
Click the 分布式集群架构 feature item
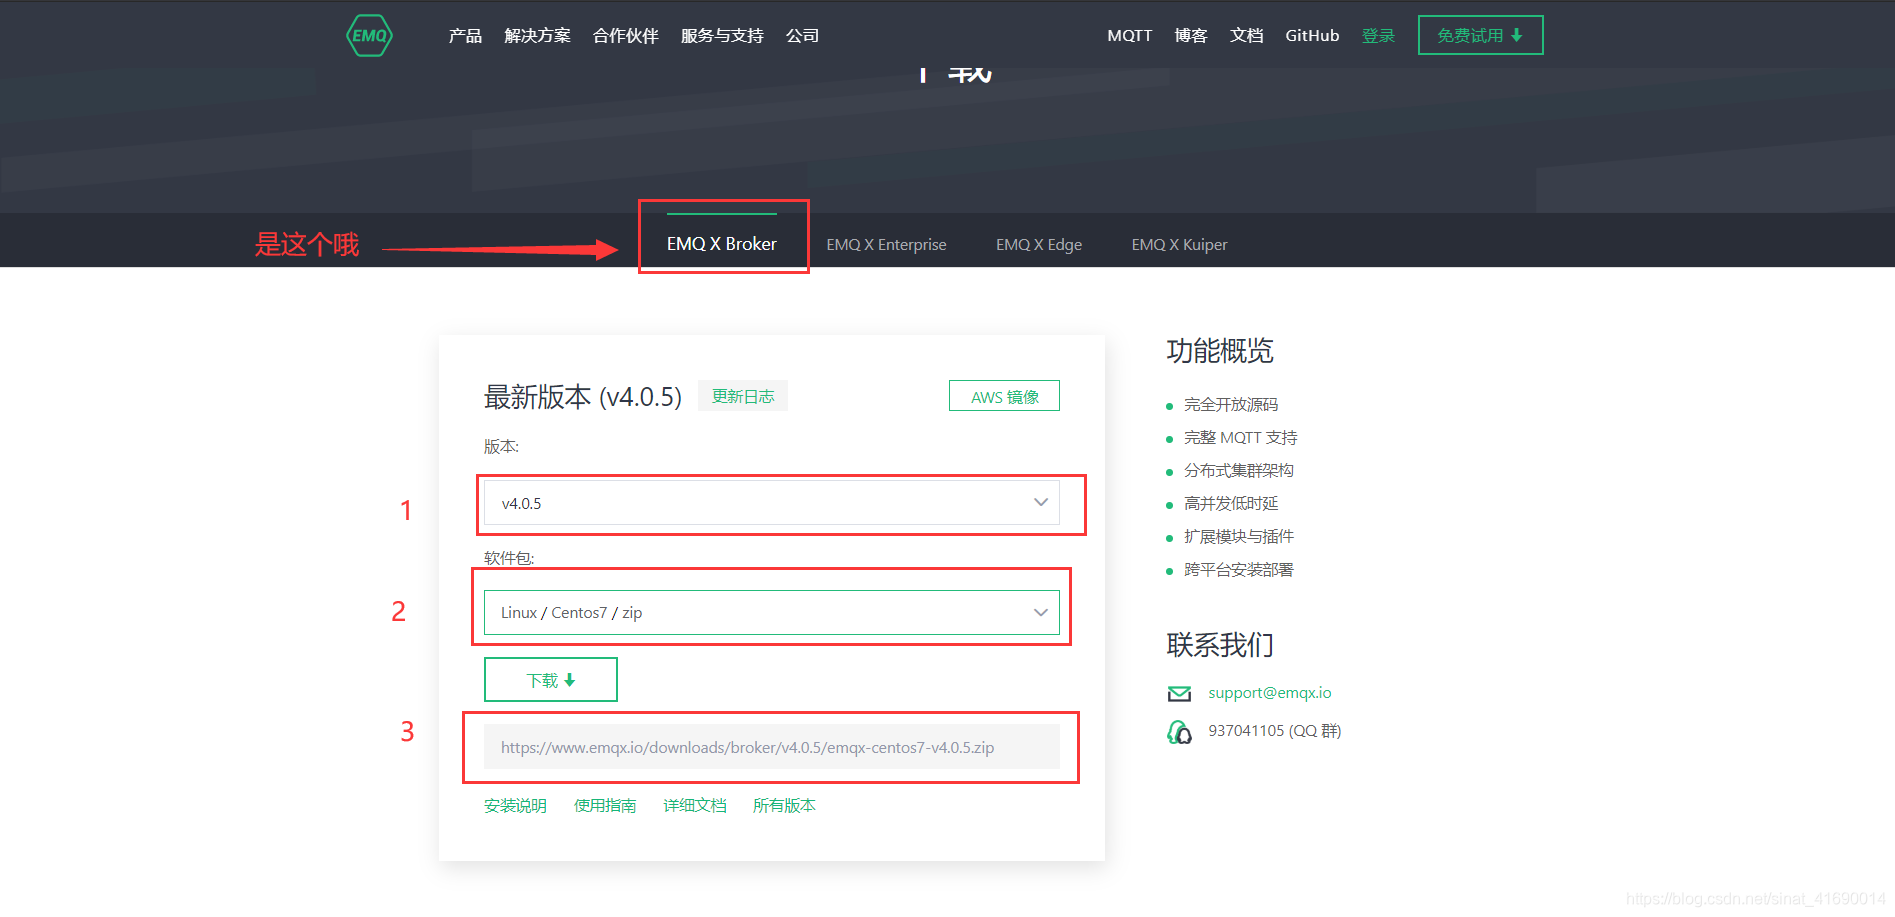point(1239,471)
